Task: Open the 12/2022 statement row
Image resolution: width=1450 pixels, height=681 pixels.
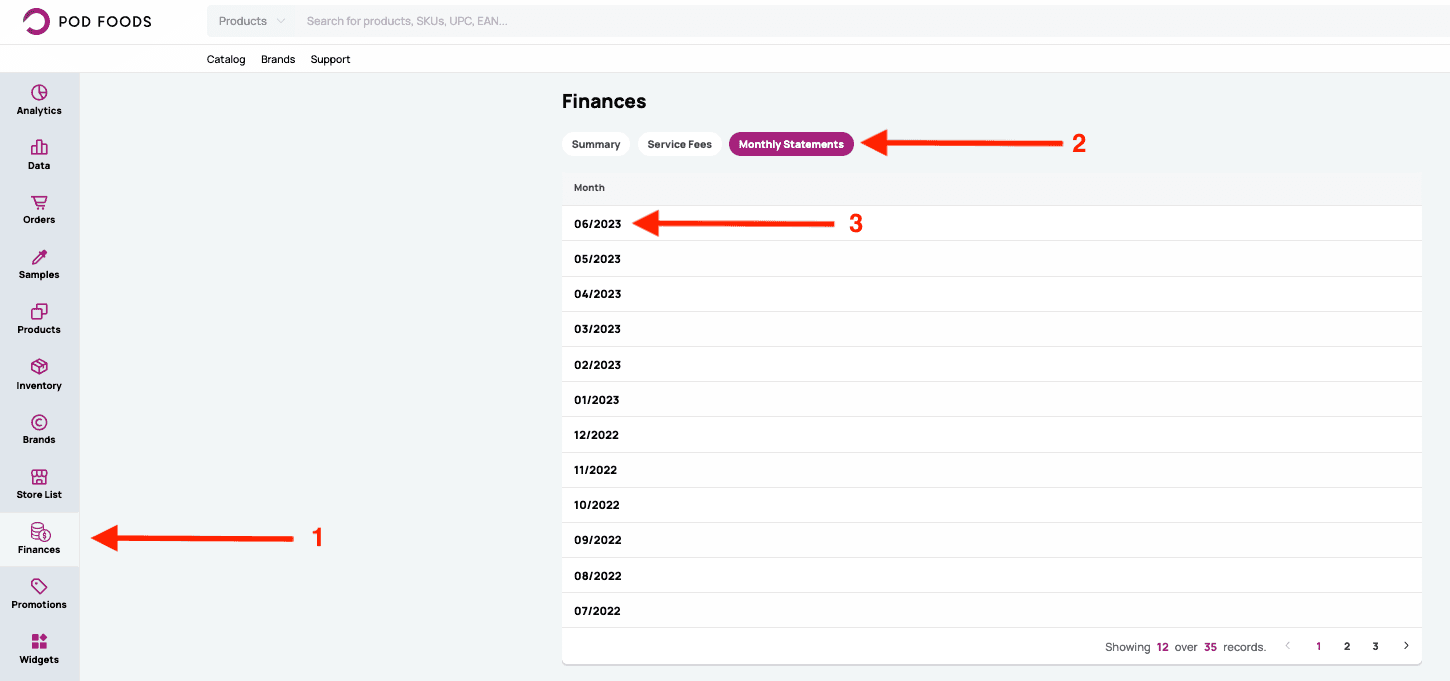Action: pyautogui.click(x=991, y=435)
